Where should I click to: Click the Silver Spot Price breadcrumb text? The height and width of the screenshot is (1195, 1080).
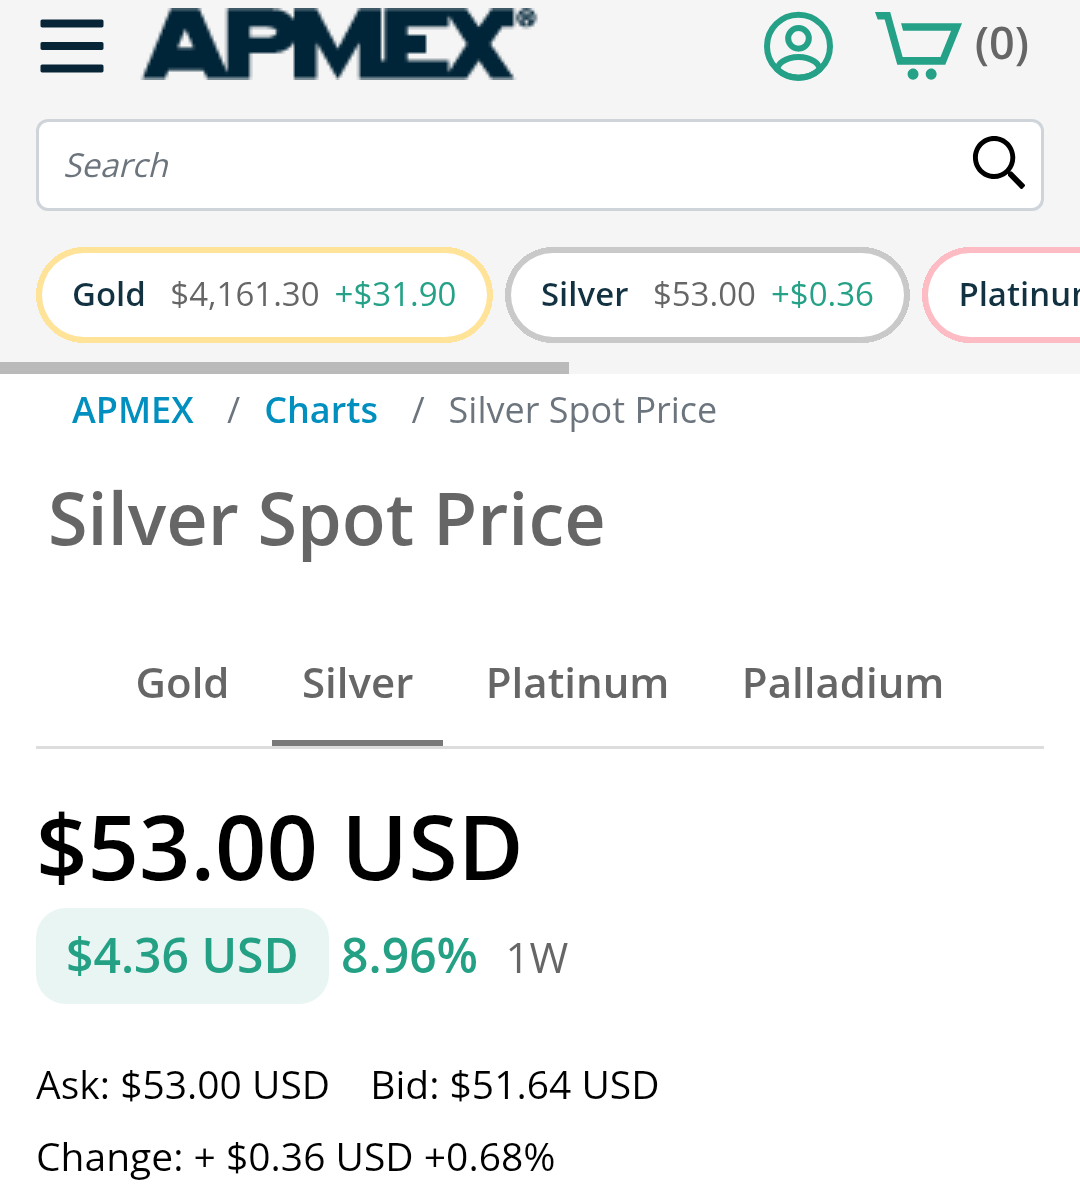coord(582,411)
